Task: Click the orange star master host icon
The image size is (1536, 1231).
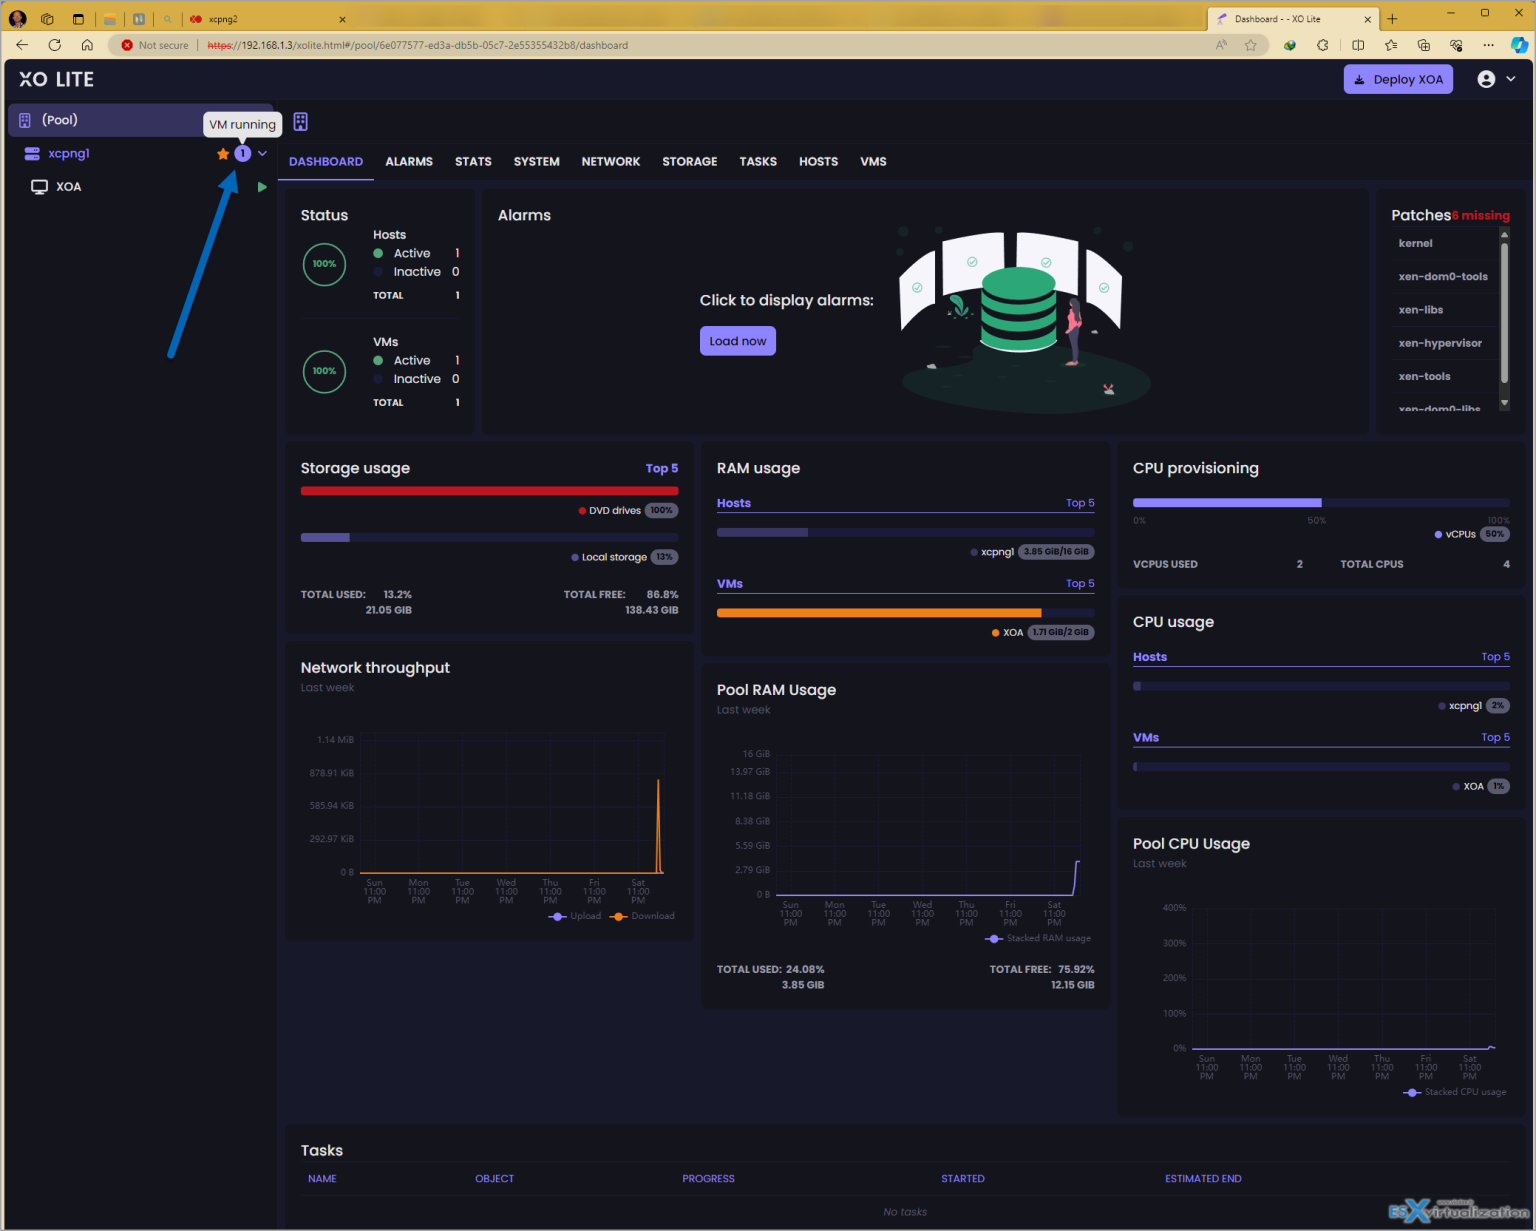Action: 223,154
